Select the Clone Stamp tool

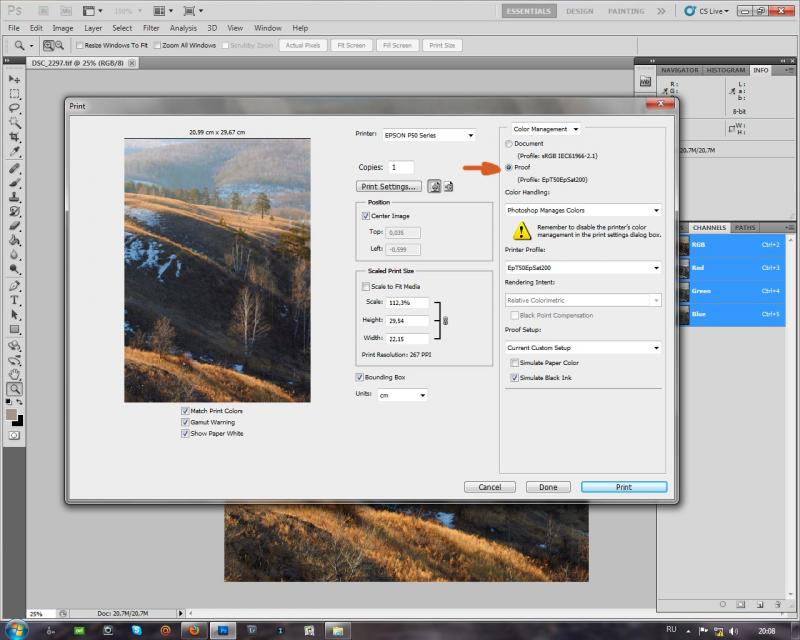[x=14, y=197]
